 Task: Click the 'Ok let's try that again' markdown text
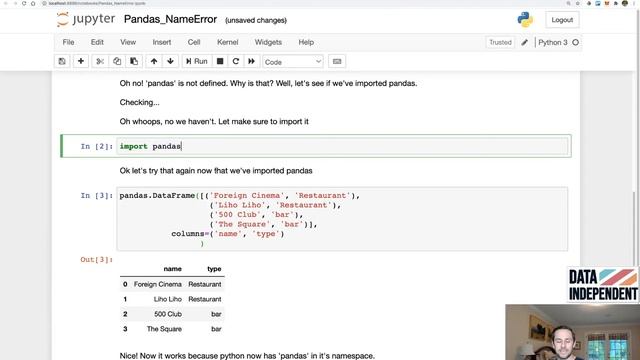[x=216, y=171]
